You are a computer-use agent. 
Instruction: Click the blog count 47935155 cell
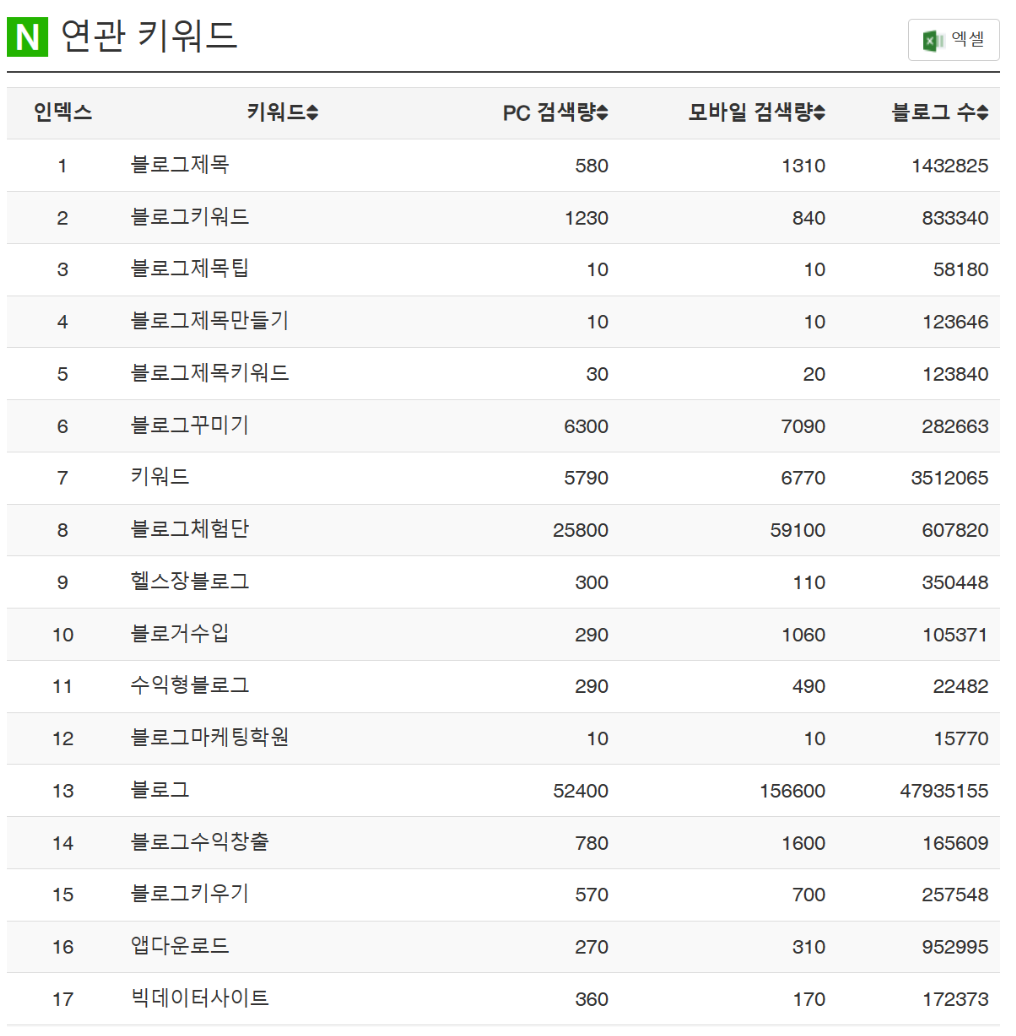tap(943, 790)
